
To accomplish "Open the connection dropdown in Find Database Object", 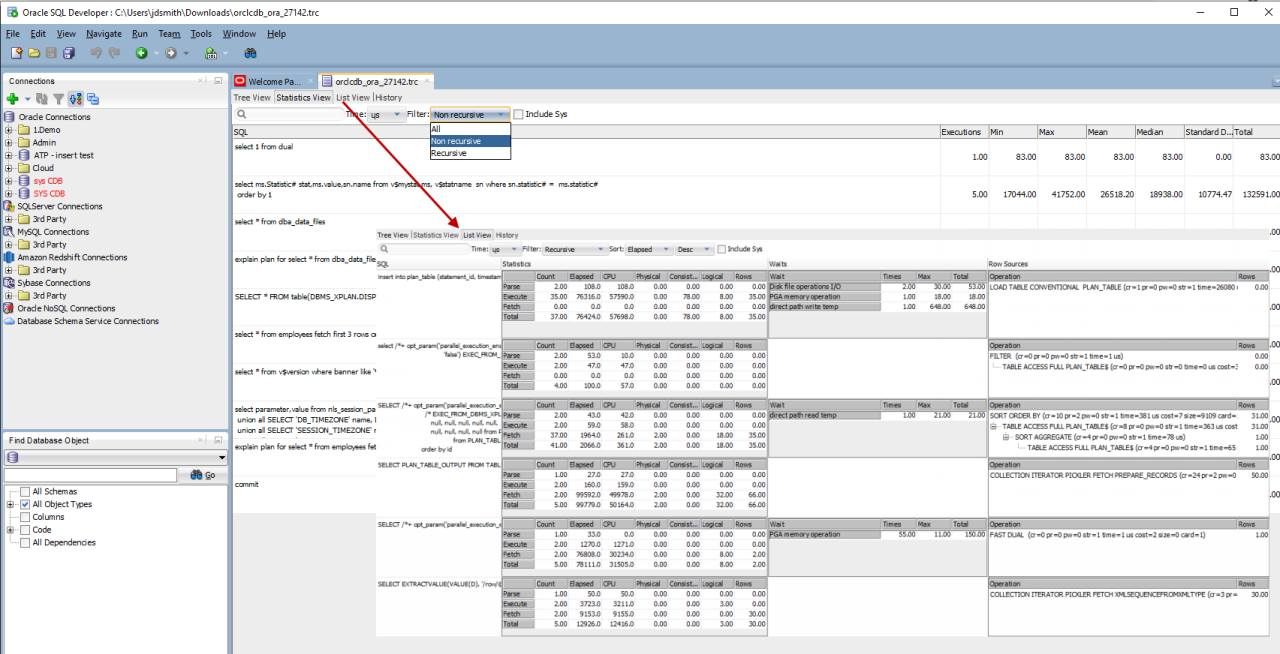I will click(116, 458).
